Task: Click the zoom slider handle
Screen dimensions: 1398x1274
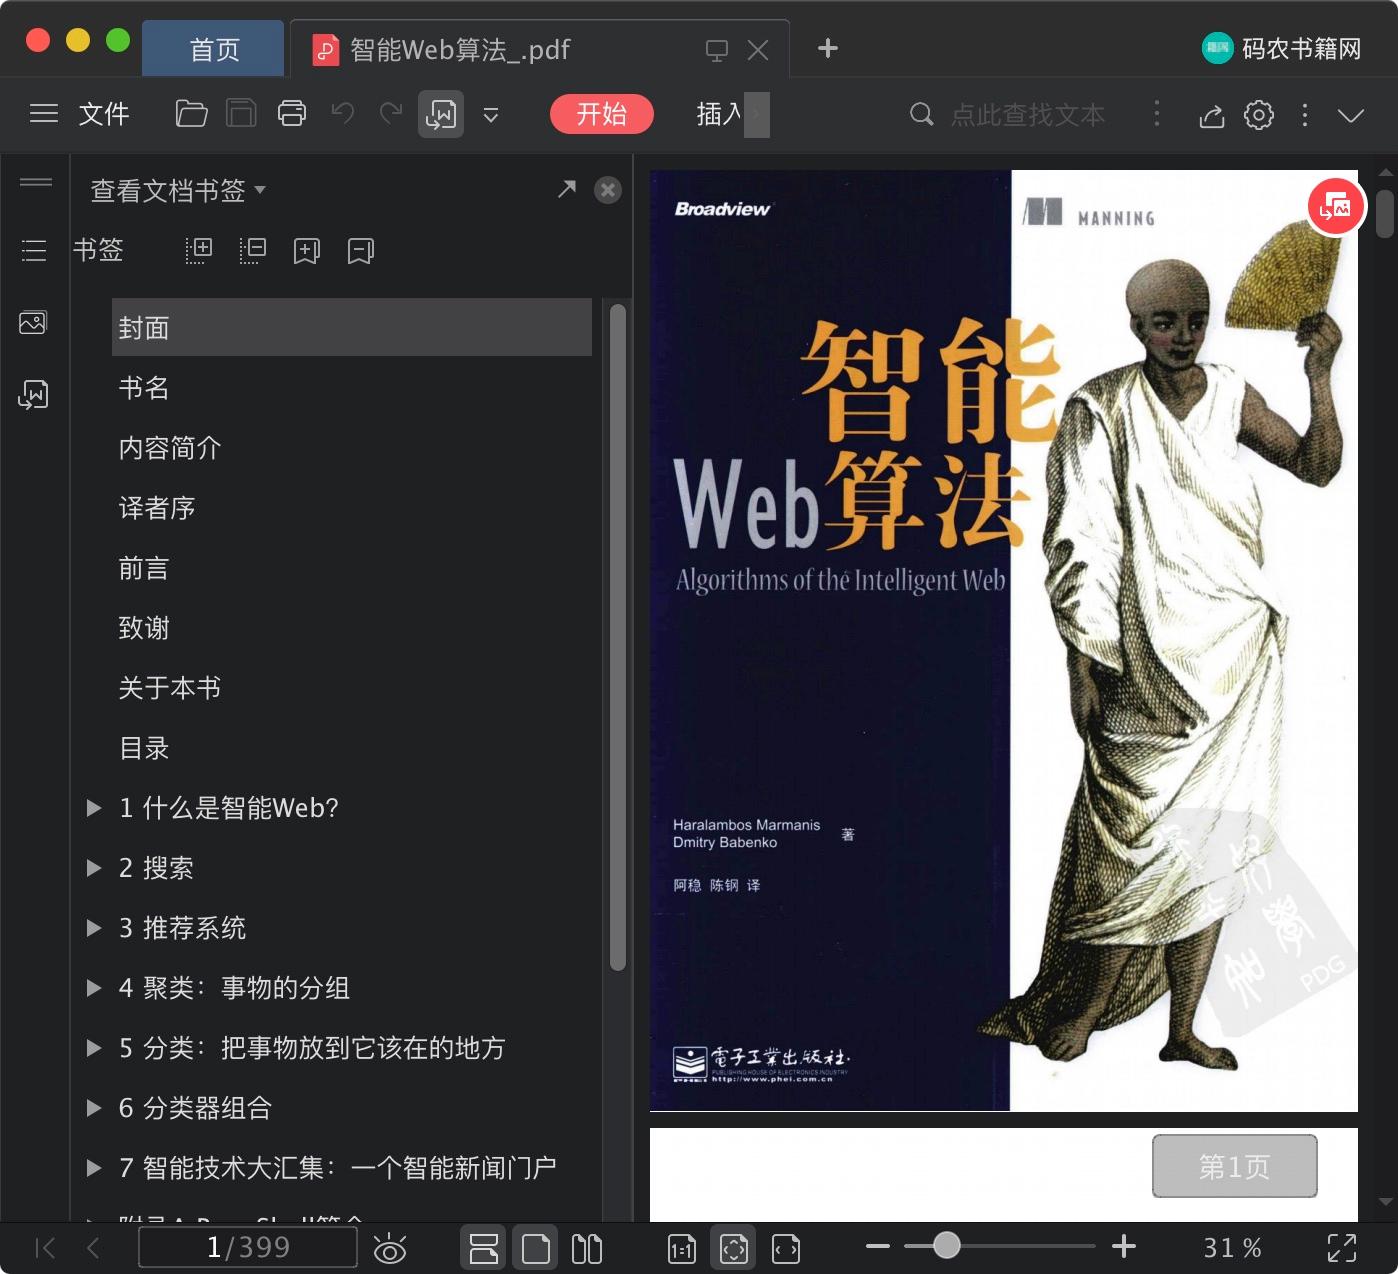Action: click(x=946, y=1245)
